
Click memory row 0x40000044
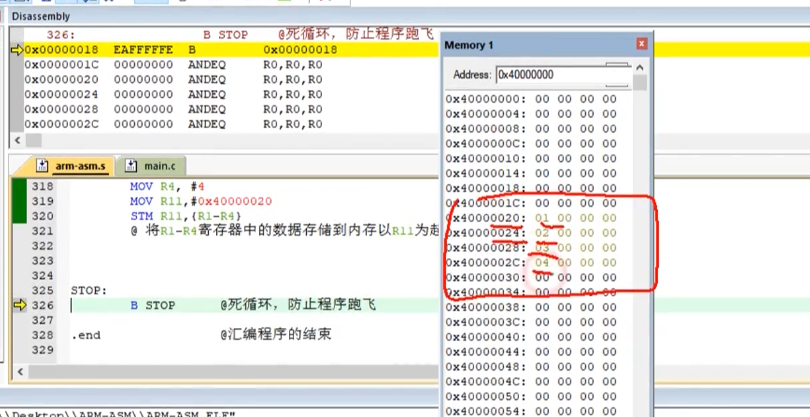tap(531, 352)
